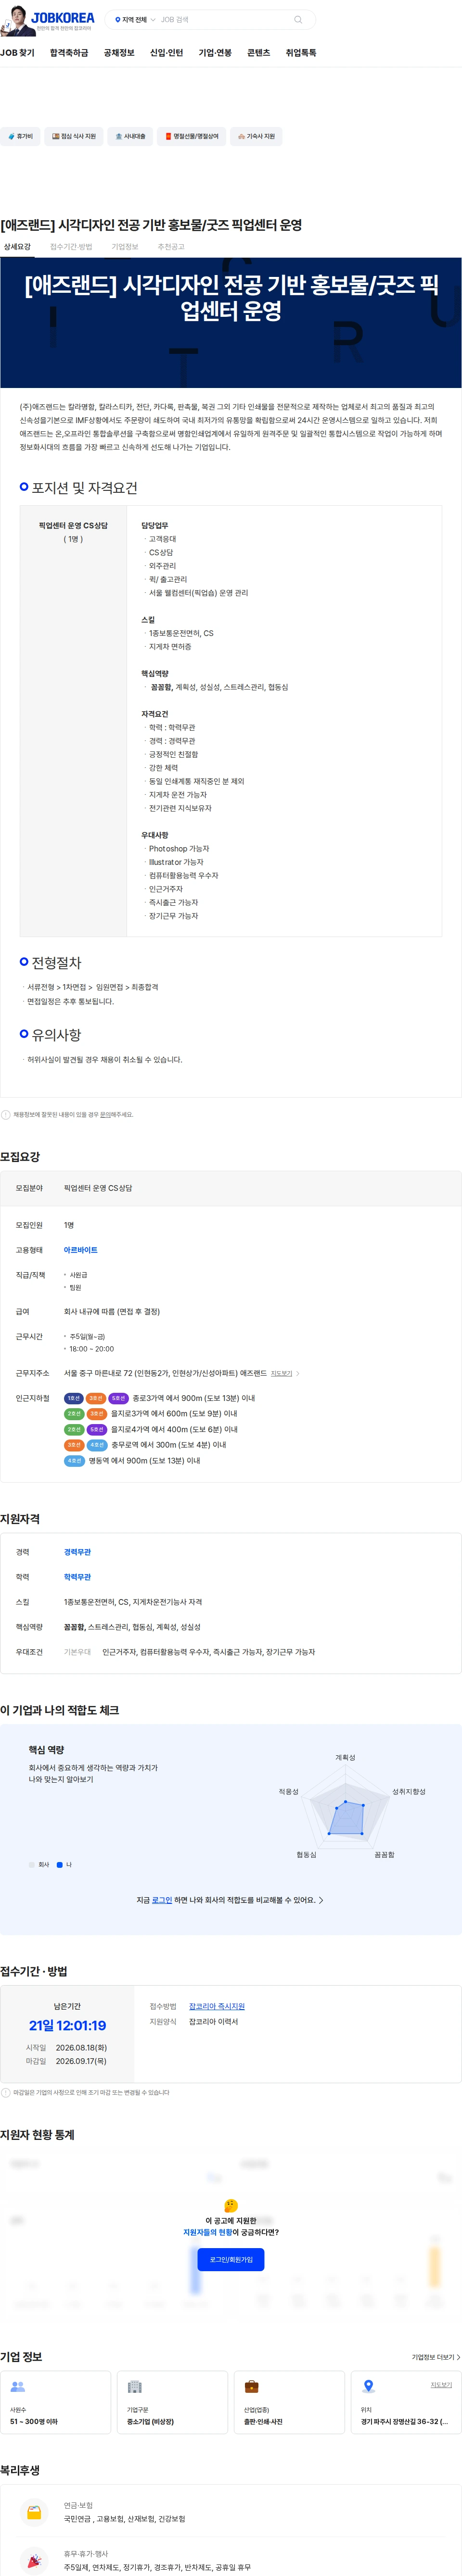Switch to the 상세요강 tab
462x2576 pixels.
pos(17,247)
